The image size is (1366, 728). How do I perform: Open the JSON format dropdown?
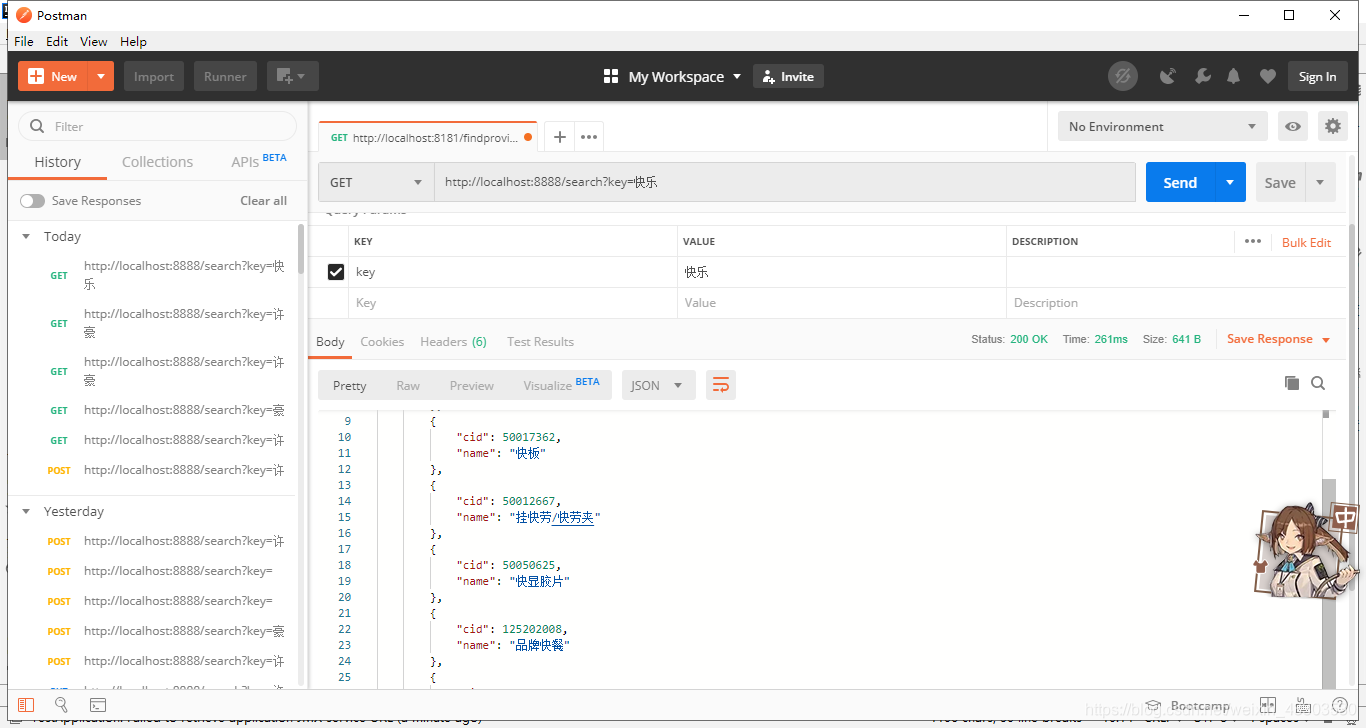[658, 385]
